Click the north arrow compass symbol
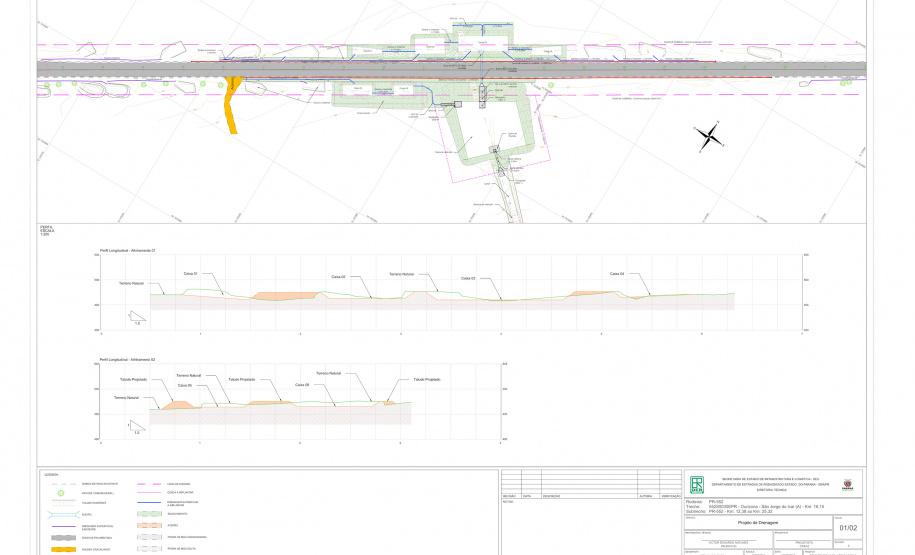Viewport: 915px width, 555px height. coord(708,136)
